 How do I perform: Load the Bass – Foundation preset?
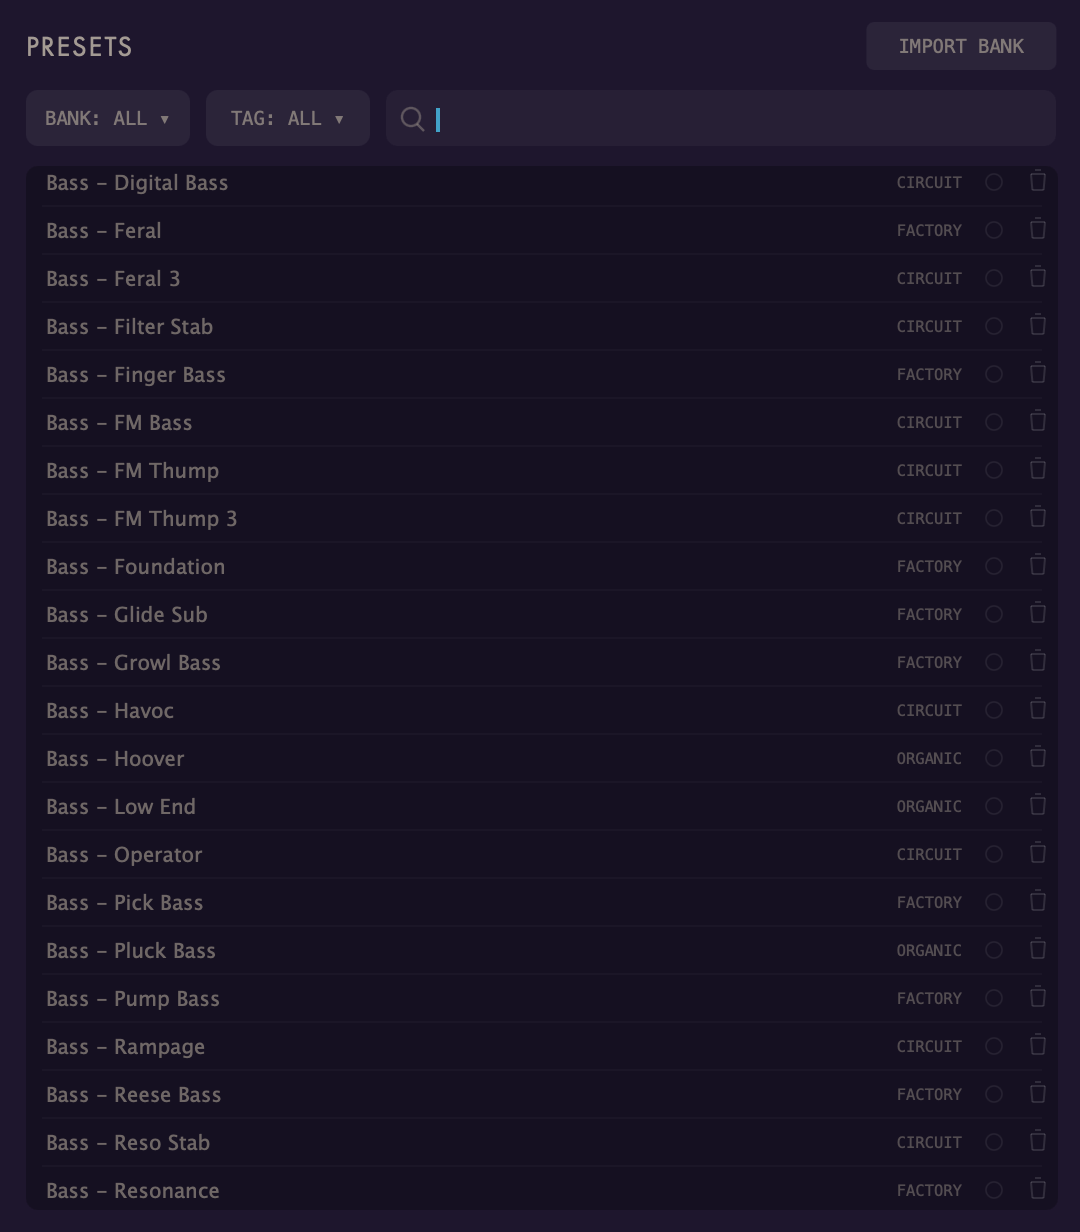click(136, 566)
